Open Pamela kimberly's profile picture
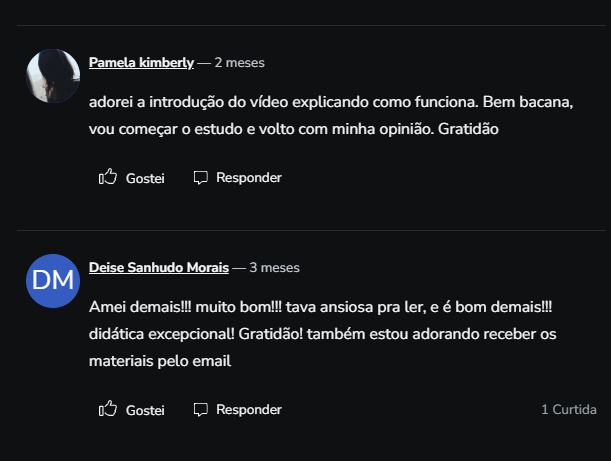The image size is (611, 461). pyautogui.click(x=53, y=76)
